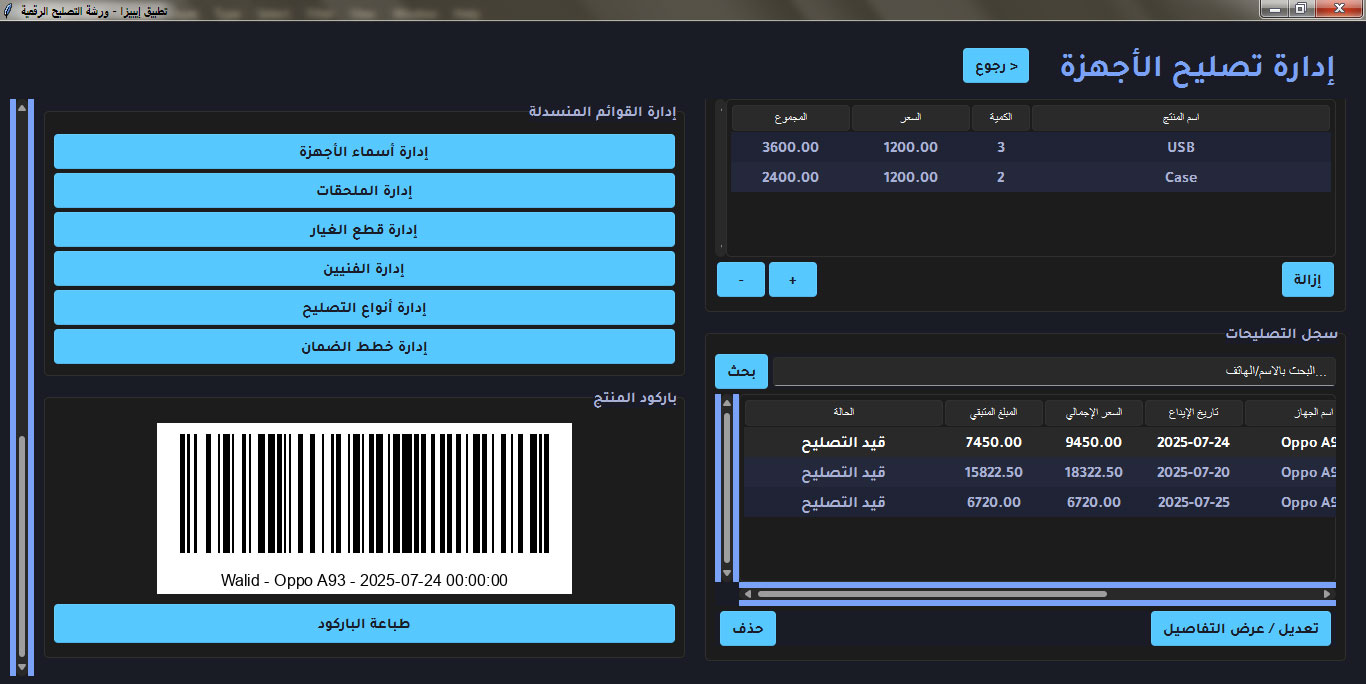Sort by الحالة column header
The width and height of the screenshot is (1366, 684).
pos(844,412)
